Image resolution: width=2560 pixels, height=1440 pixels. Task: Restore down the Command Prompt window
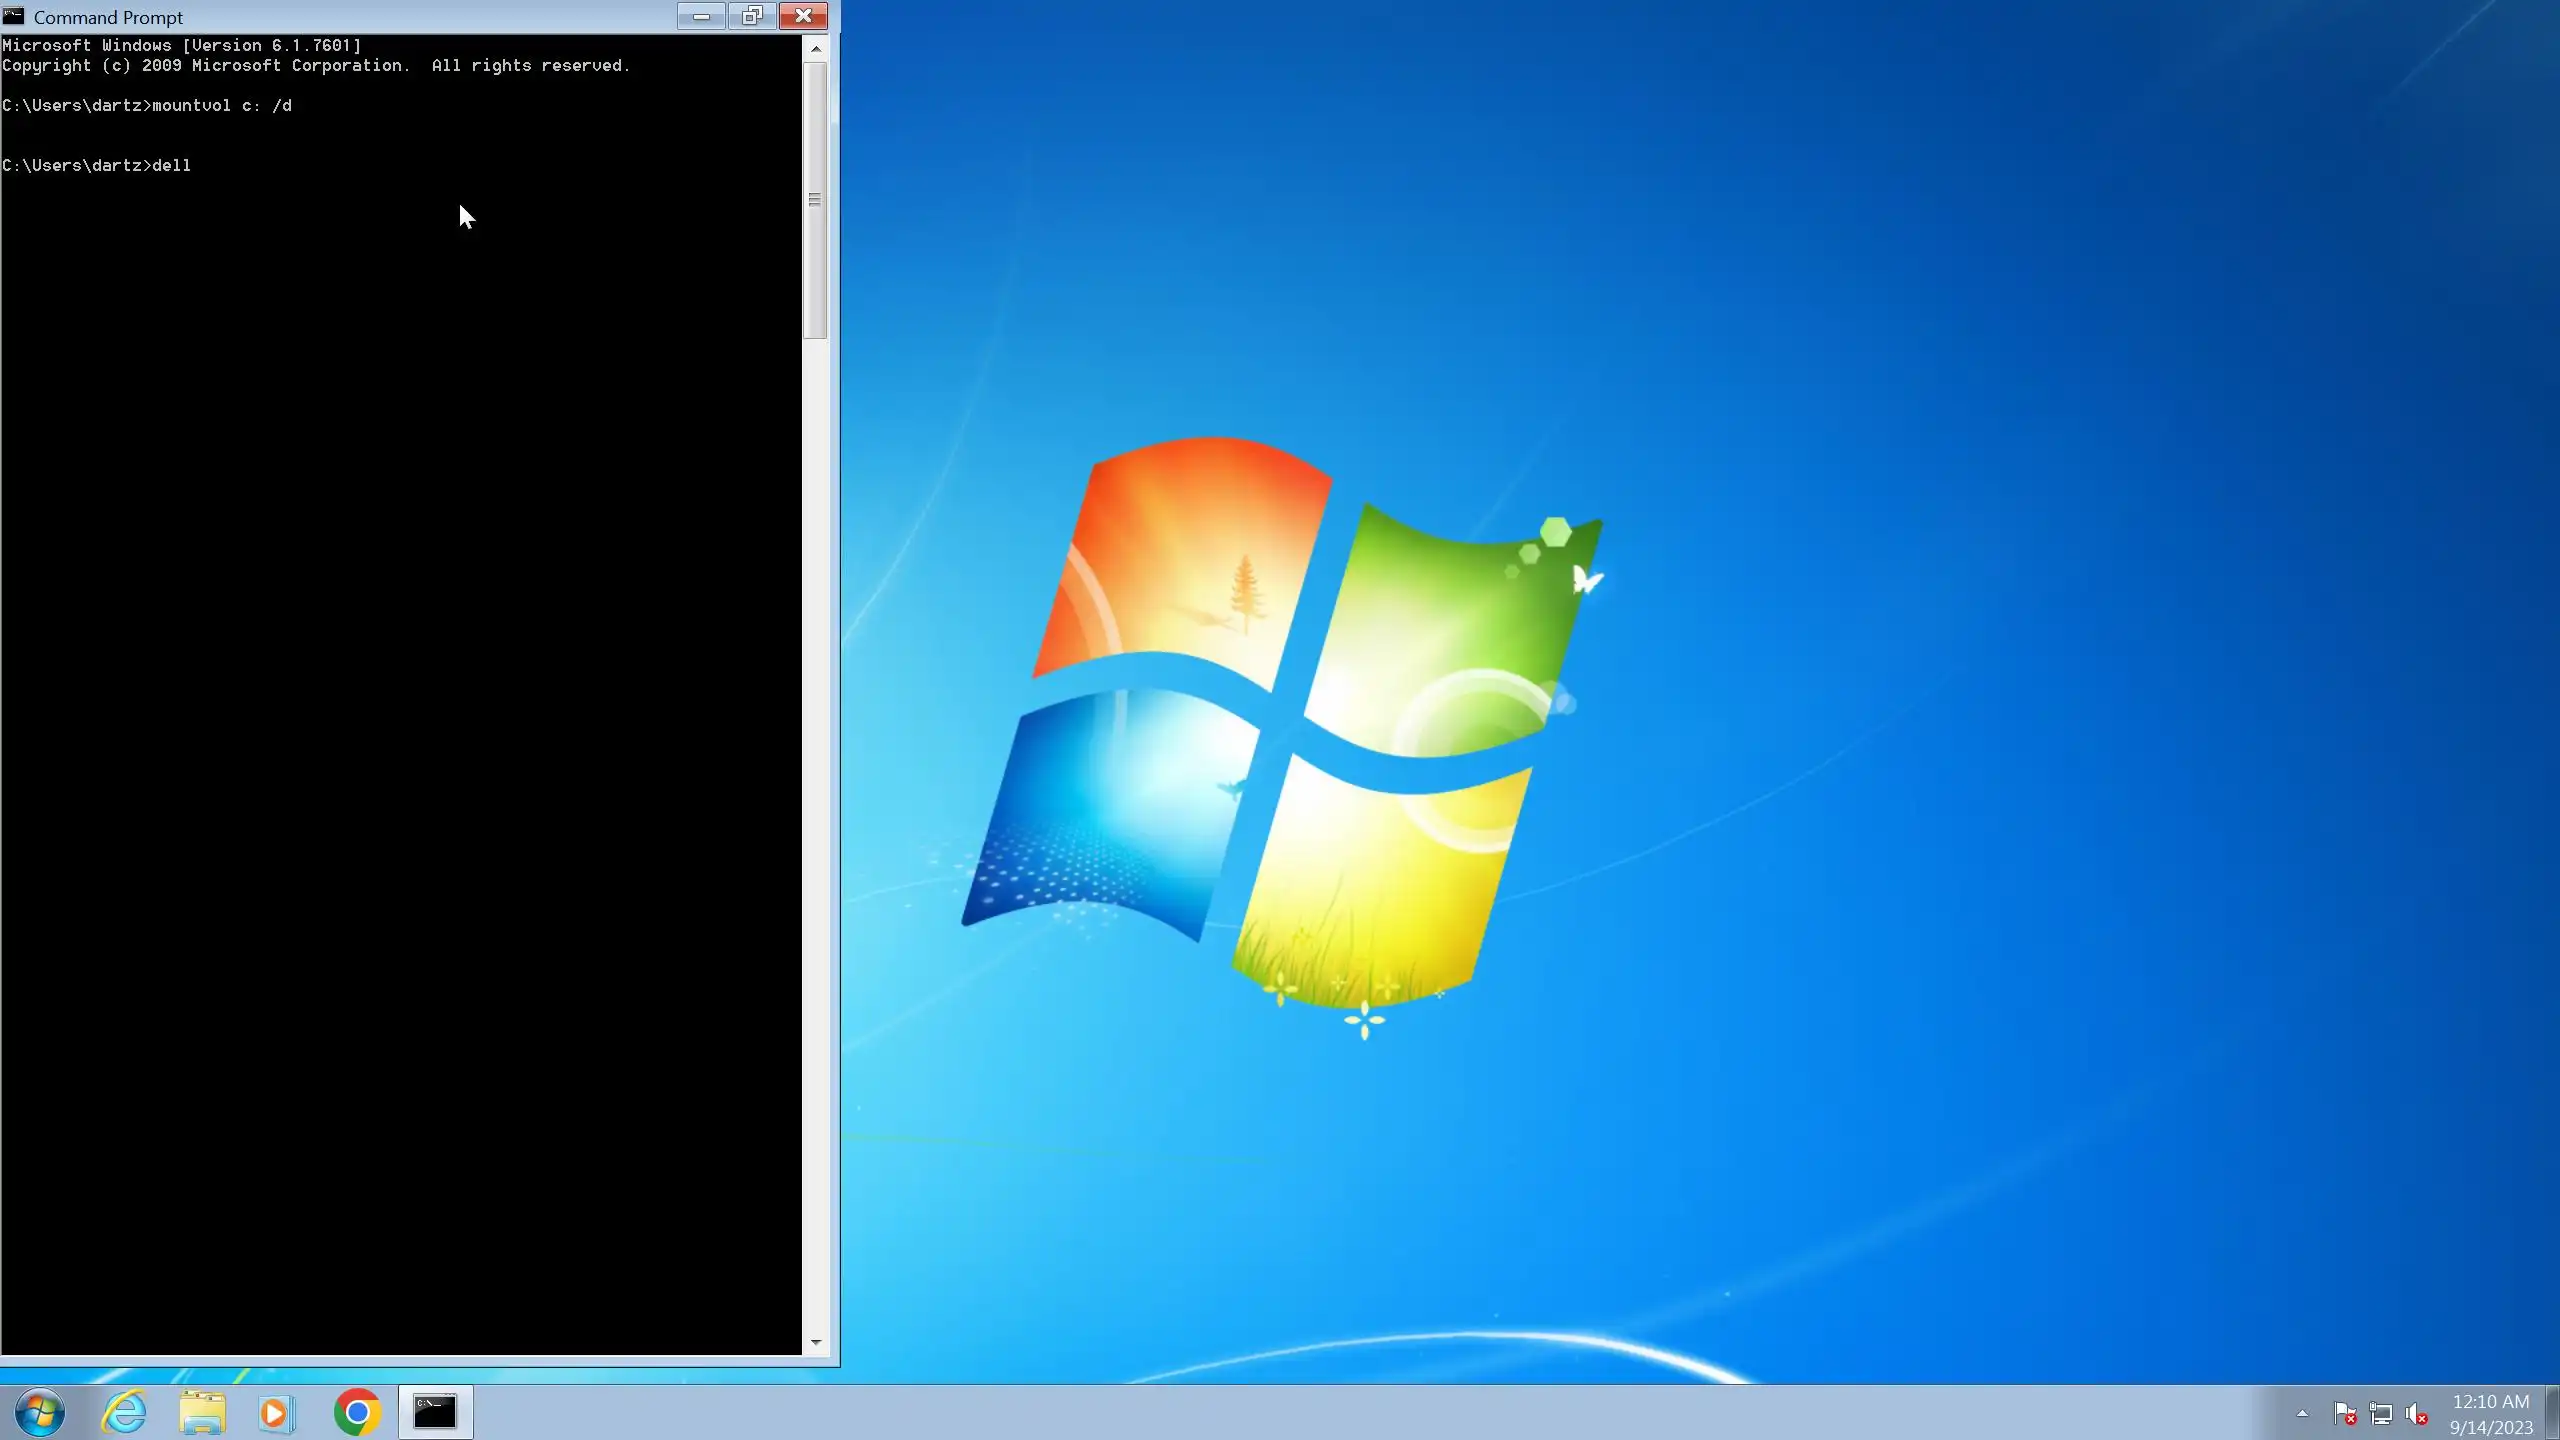click(752, 16)
